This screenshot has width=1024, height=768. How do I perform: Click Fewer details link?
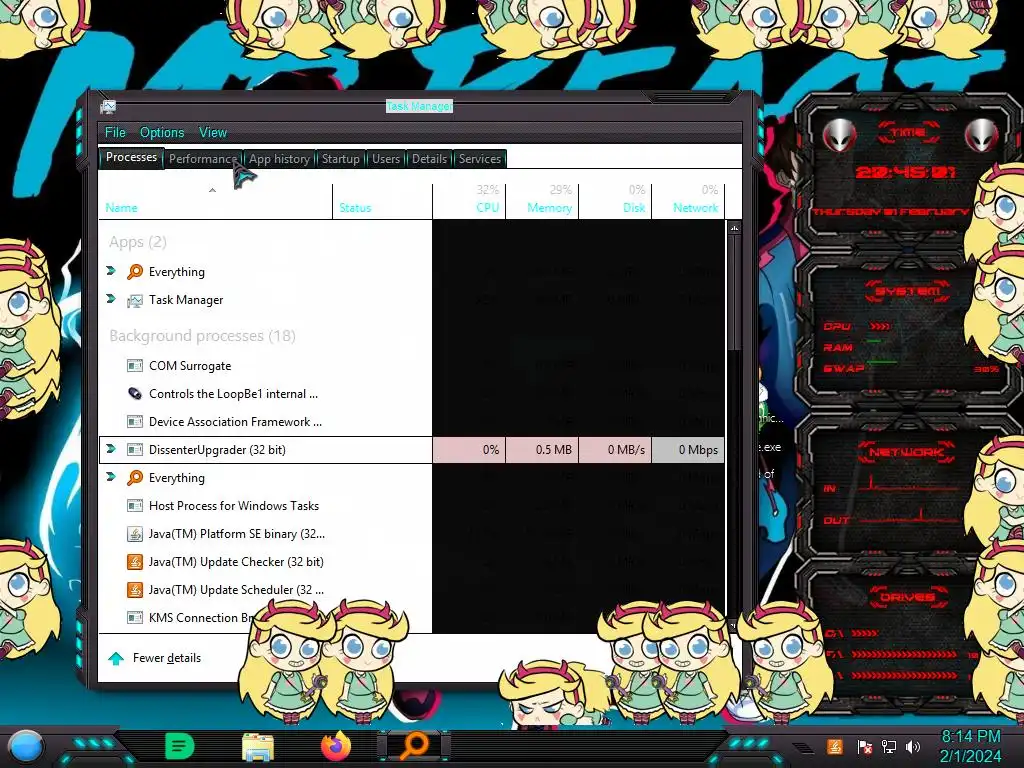167,658
